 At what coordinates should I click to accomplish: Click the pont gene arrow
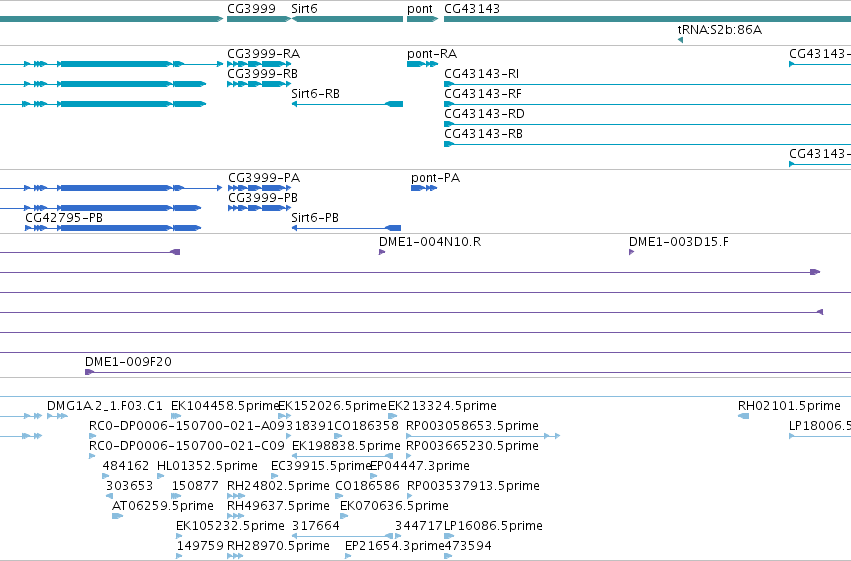[x=422, y=19]
